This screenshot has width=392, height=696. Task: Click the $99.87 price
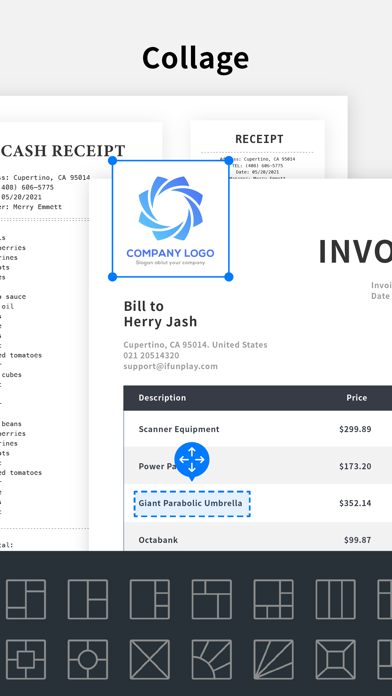(x=358, y=540)
